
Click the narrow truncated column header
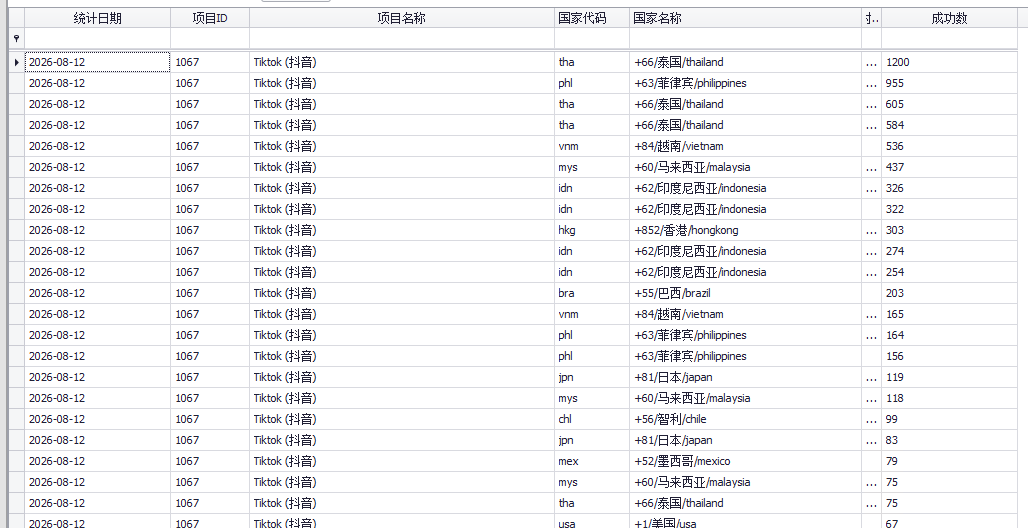(x=871, y=18)
